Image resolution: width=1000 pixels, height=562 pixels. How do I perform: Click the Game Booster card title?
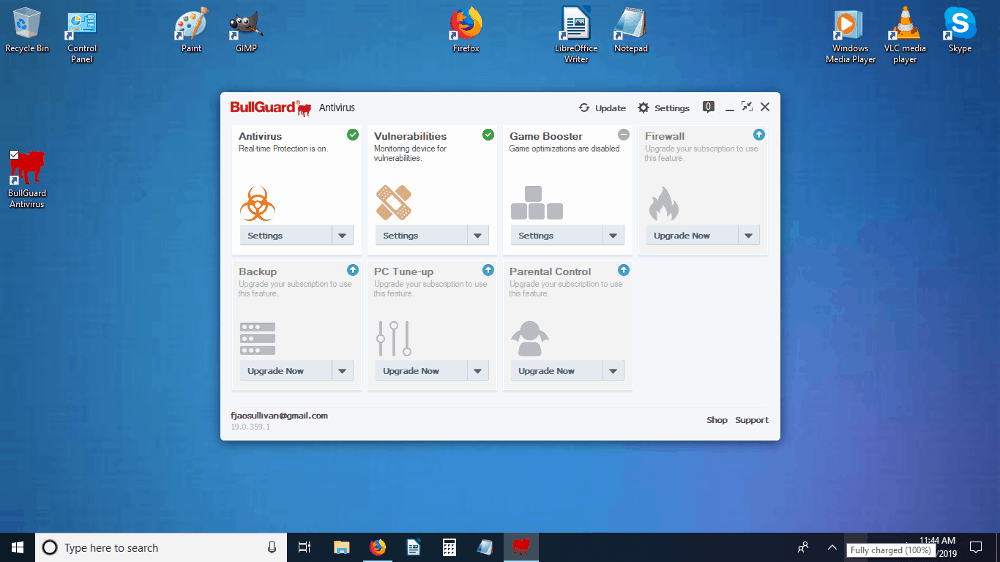tap(546, 136)
